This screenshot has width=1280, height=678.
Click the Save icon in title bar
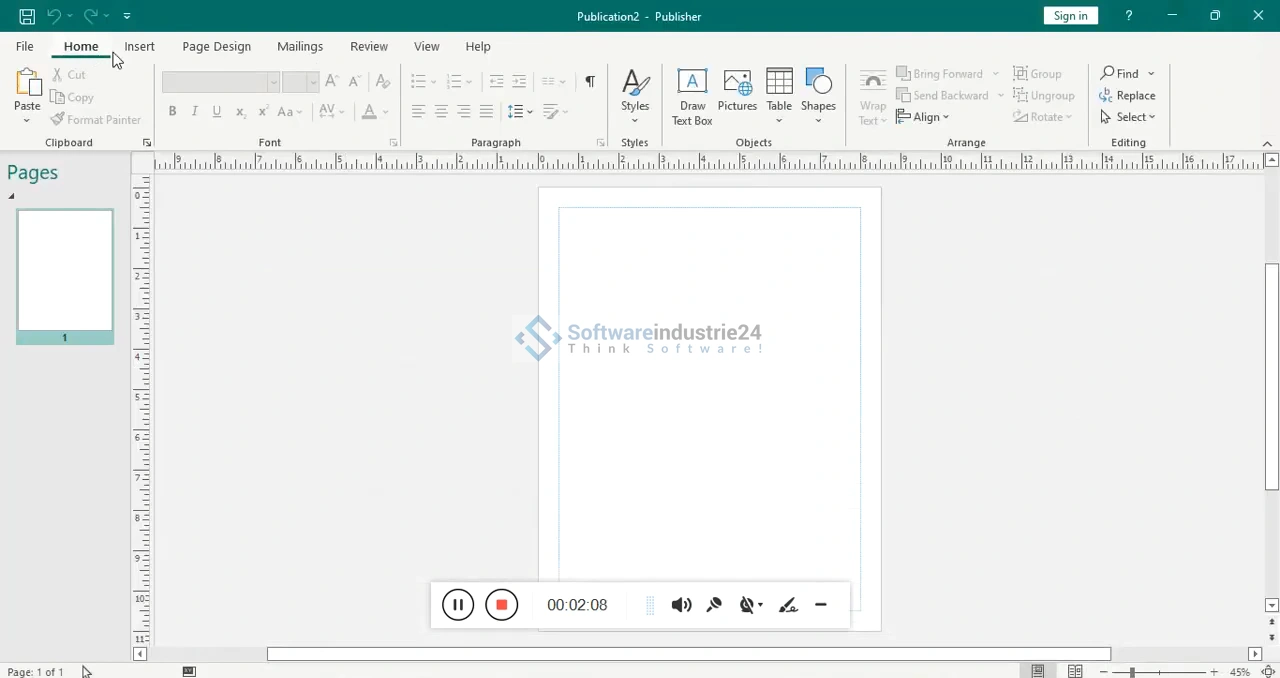27,16
